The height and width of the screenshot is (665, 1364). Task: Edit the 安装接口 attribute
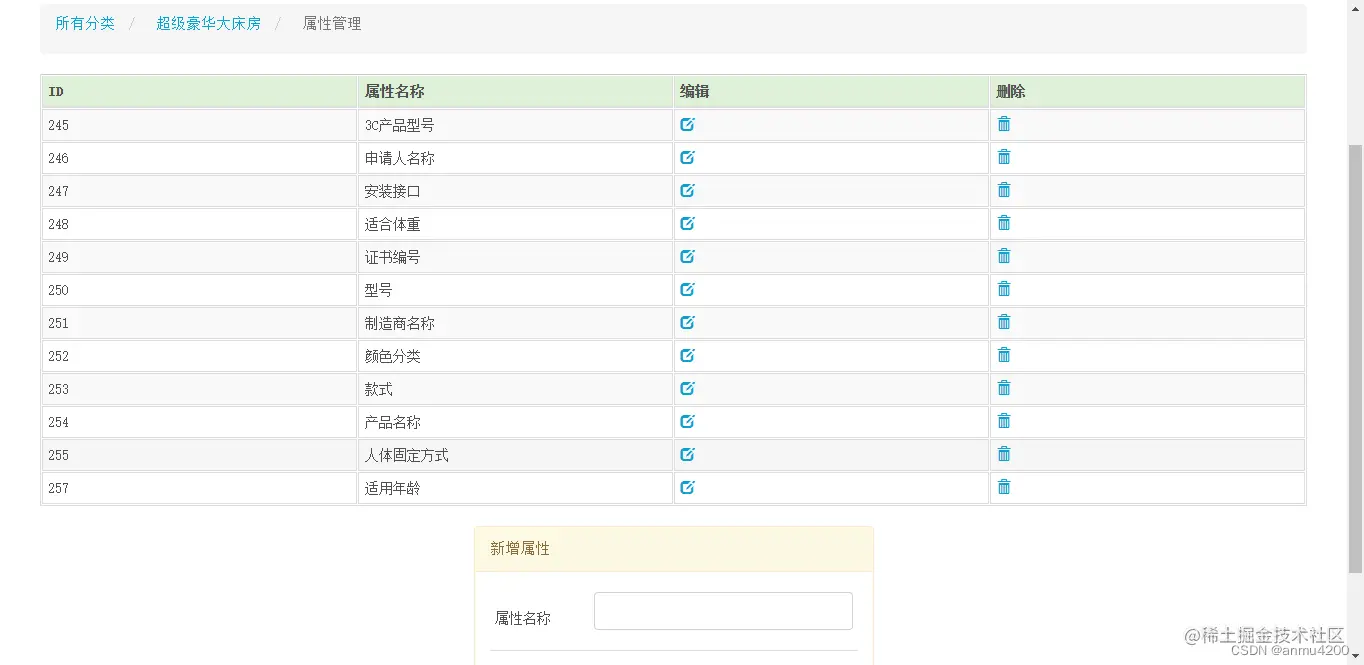687,190
